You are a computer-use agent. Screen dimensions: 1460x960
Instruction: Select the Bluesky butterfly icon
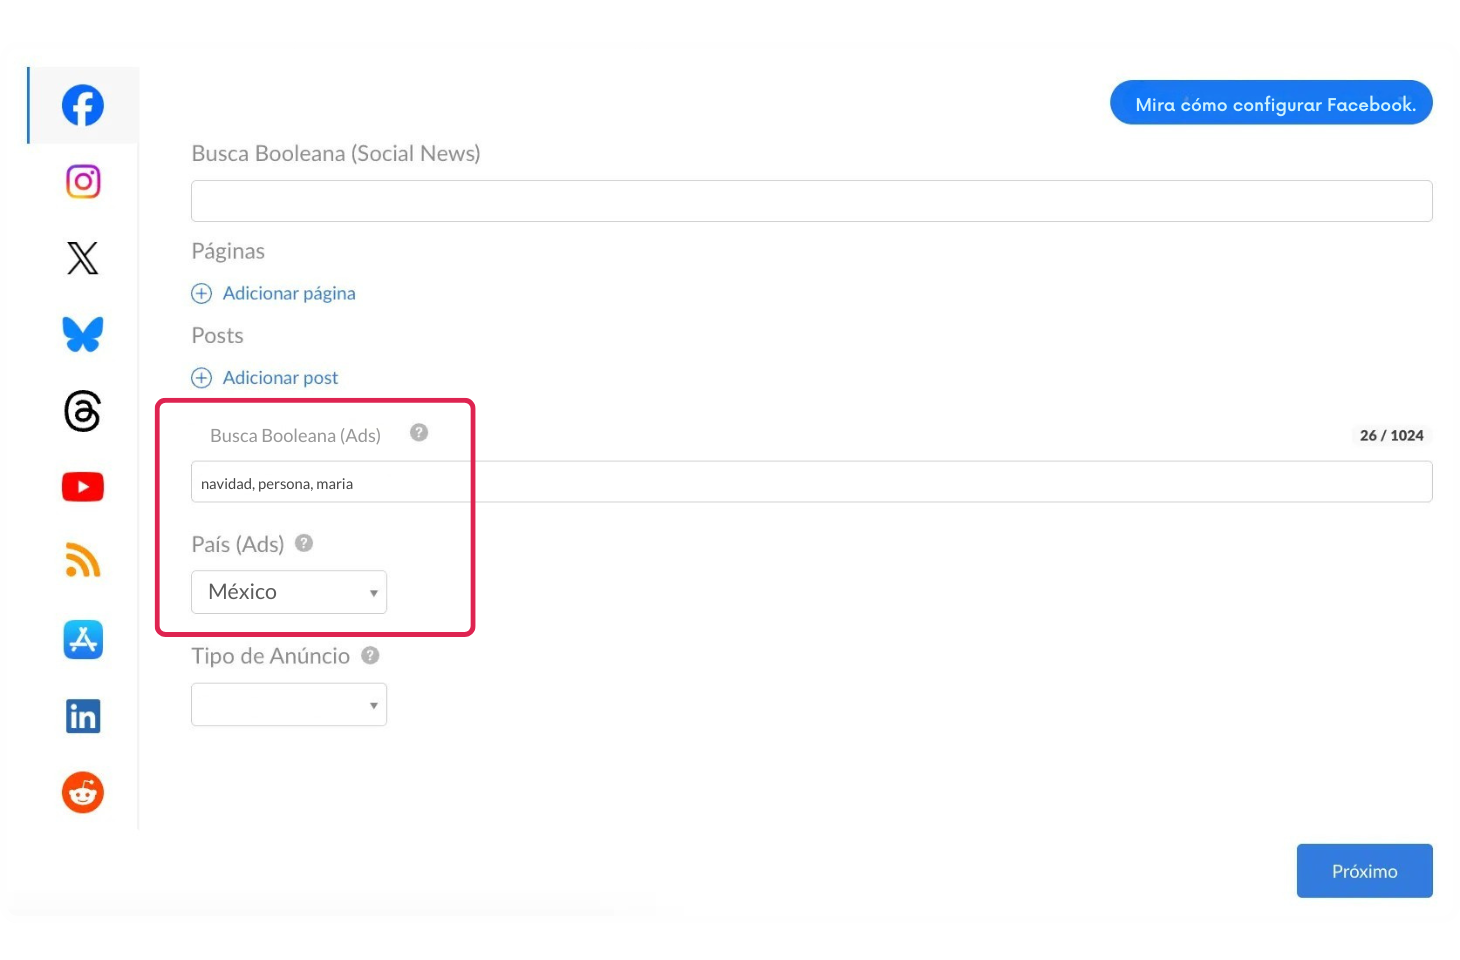point(83,334)
